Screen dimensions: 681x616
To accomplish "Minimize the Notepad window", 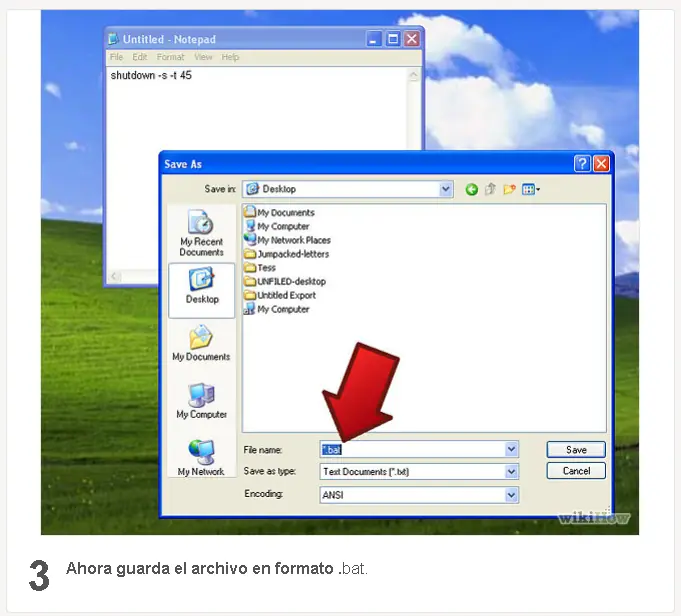I will [373, 39].
